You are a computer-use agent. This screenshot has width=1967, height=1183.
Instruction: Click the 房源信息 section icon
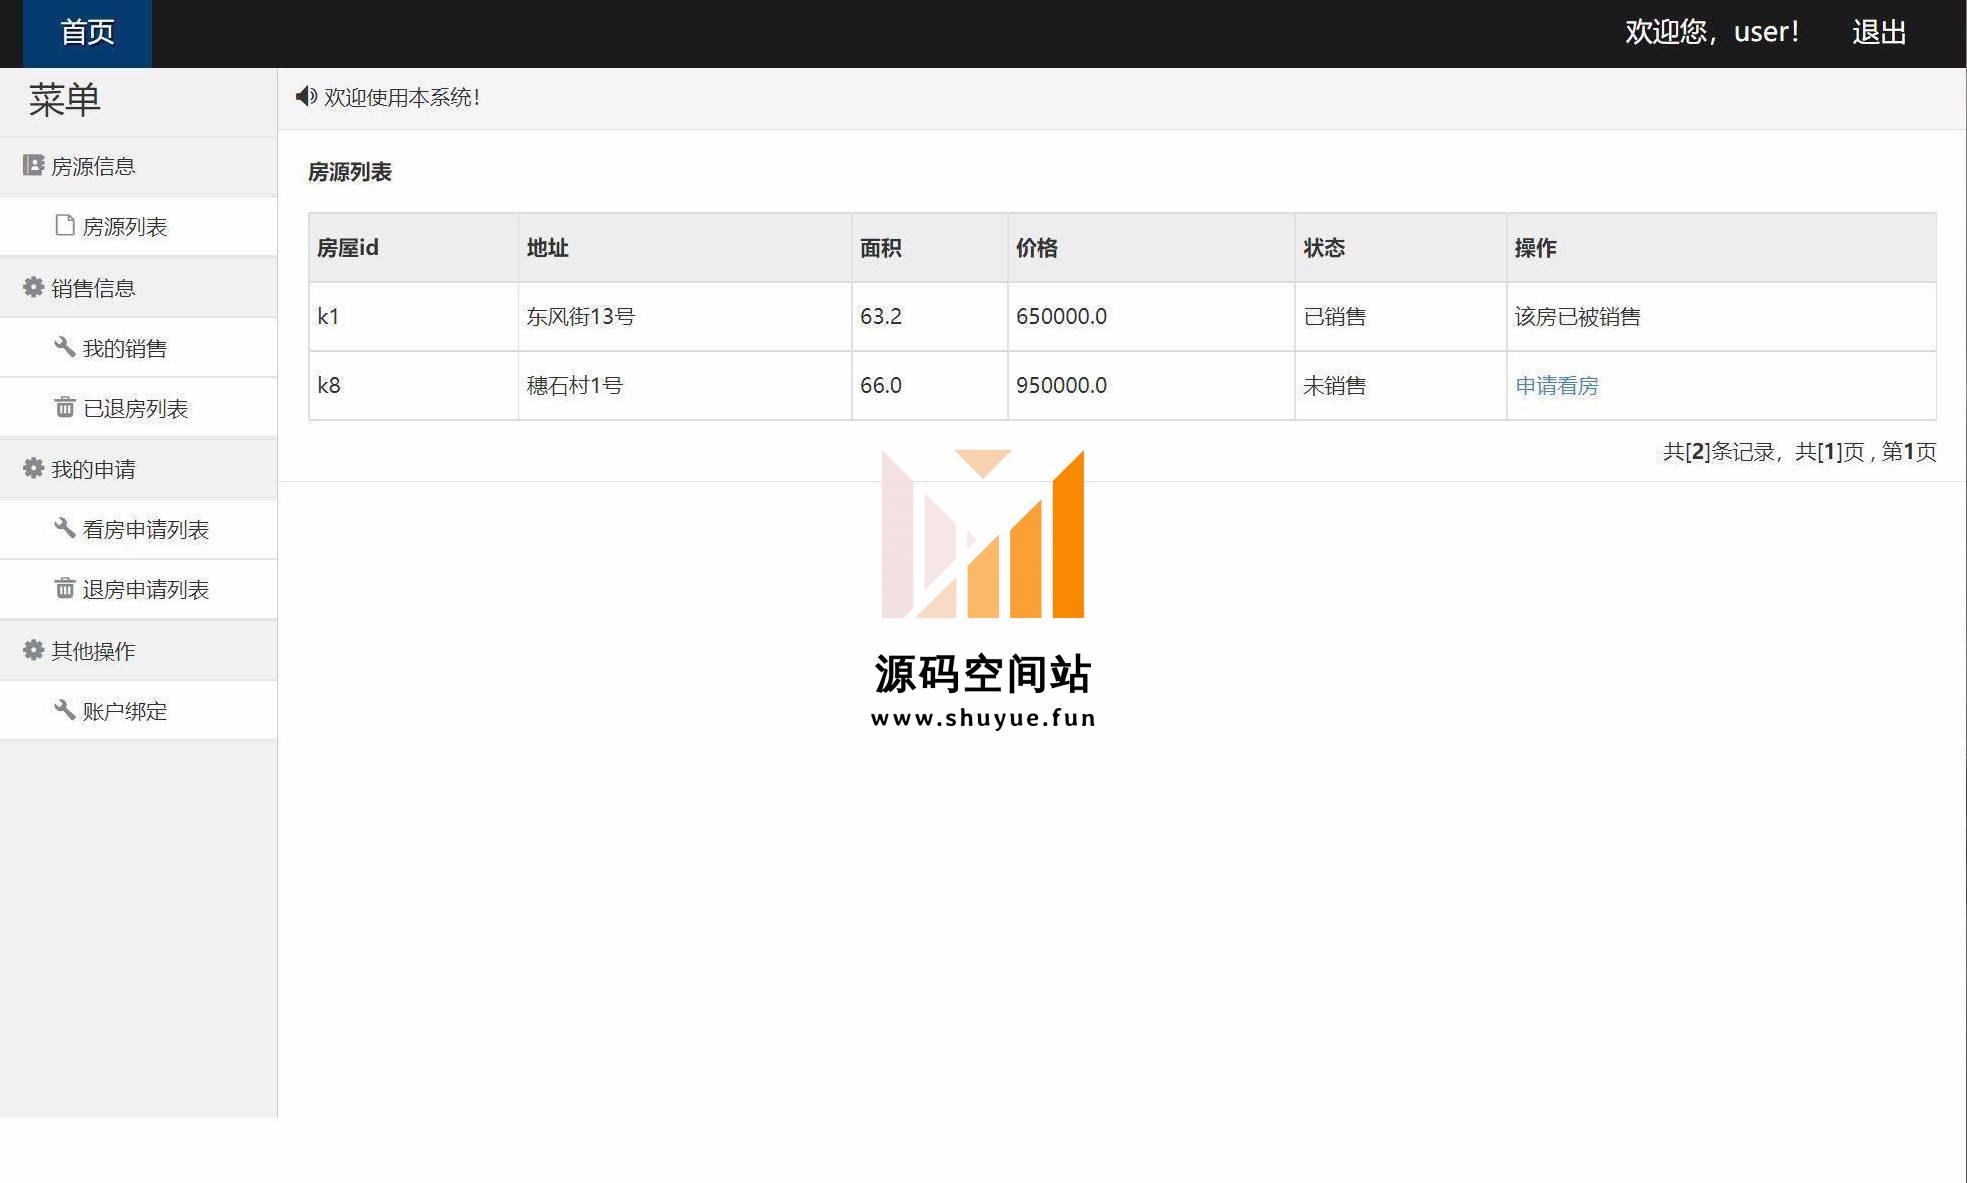pyautogui.click(x=33, y=165)
